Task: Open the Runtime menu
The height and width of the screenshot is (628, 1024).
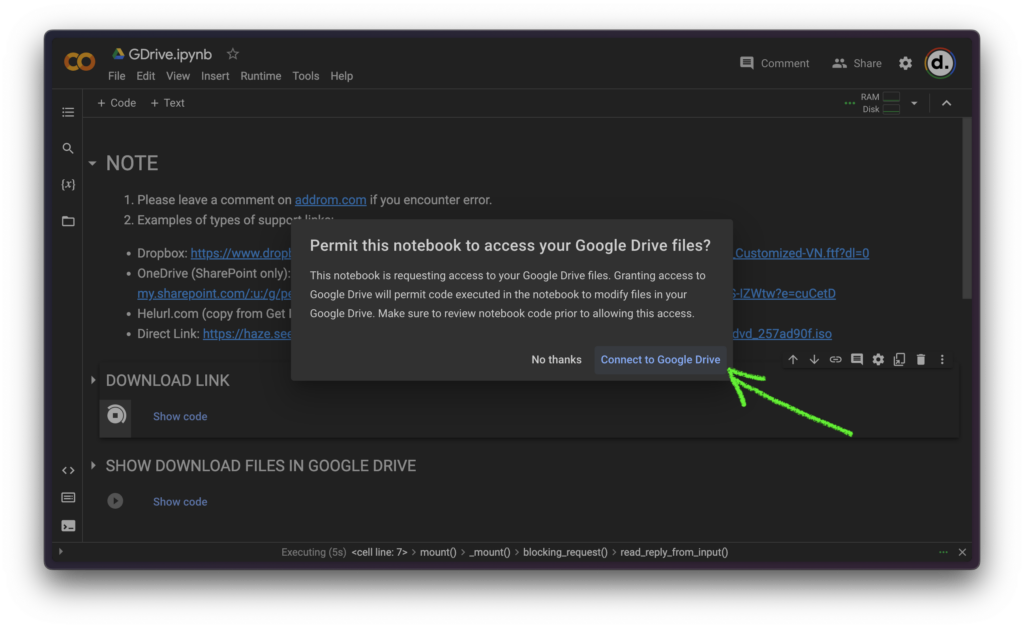Action: coord(261,76)
